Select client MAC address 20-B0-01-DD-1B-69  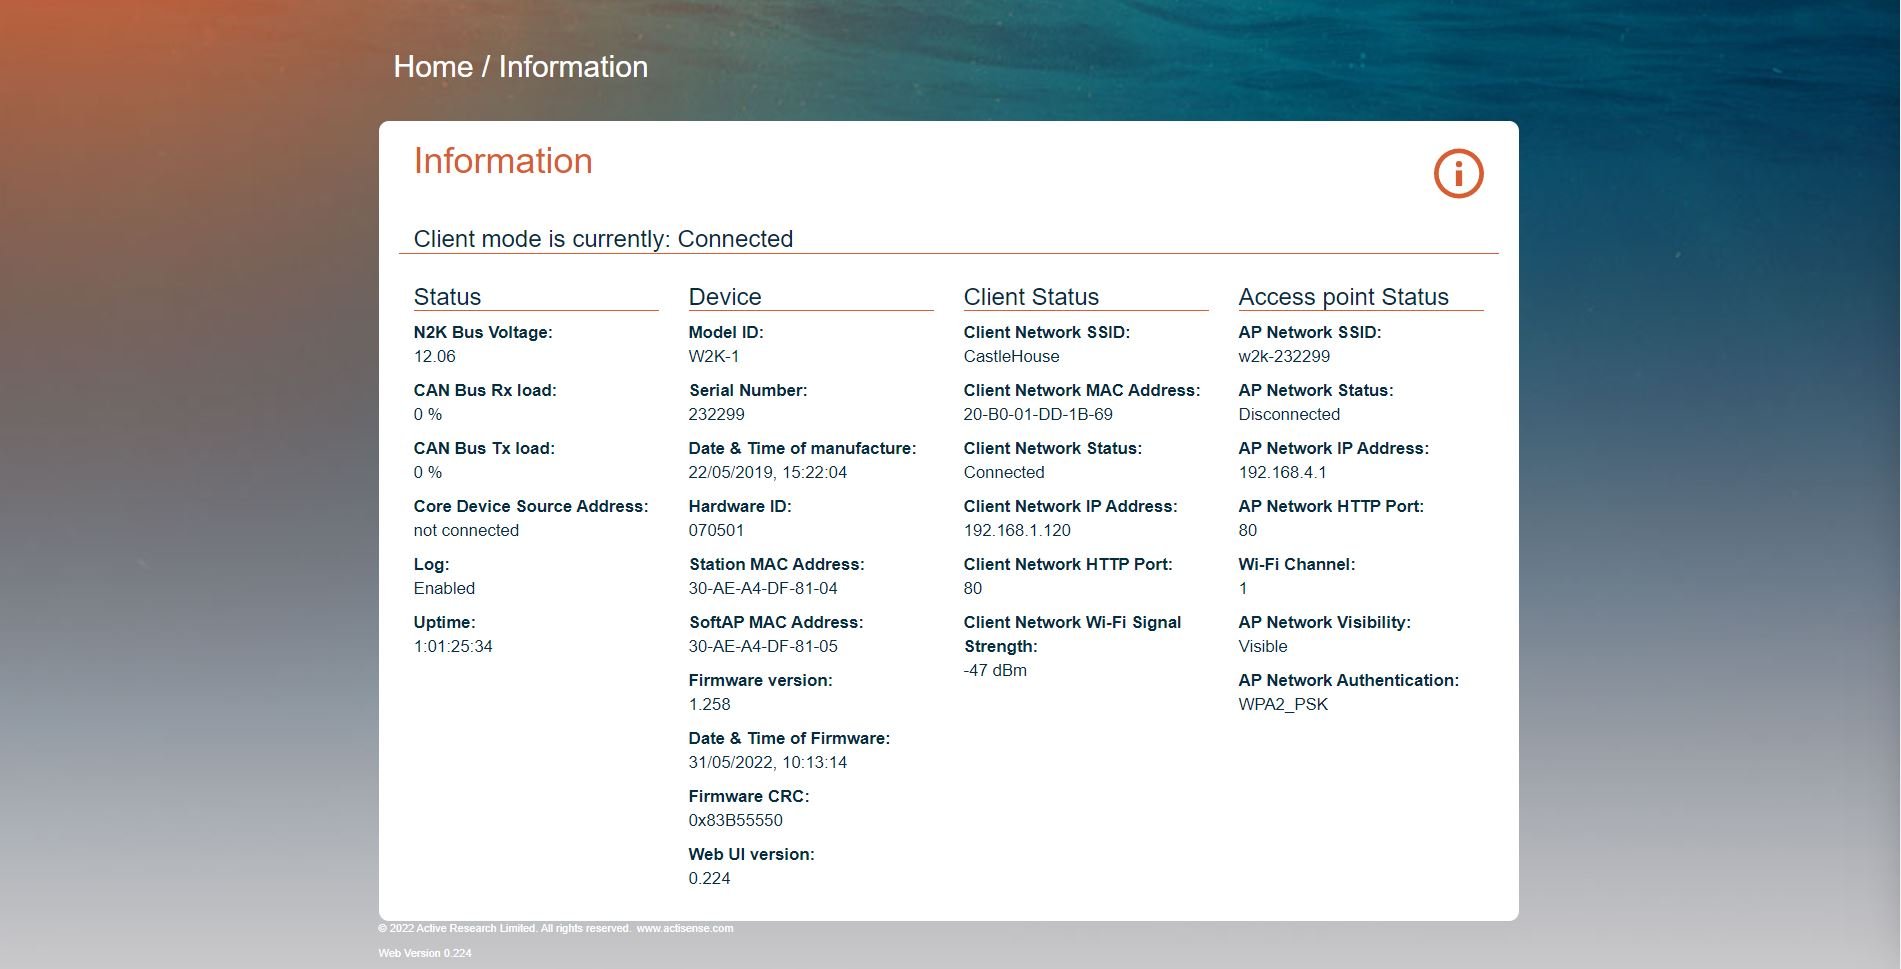[1038, 414]
